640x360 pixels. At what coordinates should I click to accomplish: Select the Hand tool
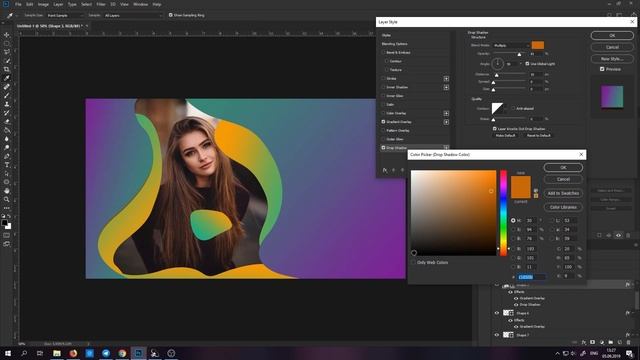pyautogui.click(x=7, y=191)
